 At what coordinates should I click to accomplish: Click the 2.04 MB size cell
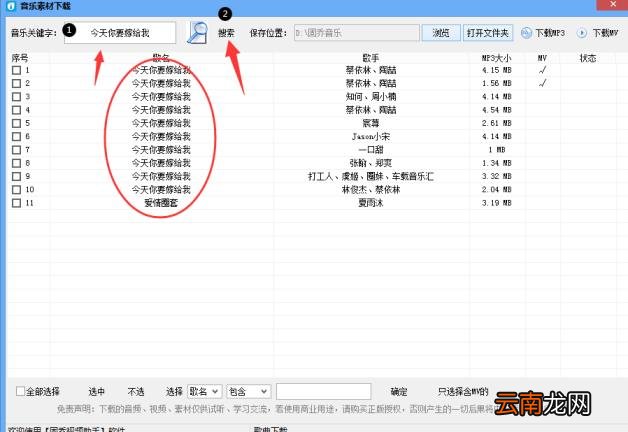coord(497,189)
